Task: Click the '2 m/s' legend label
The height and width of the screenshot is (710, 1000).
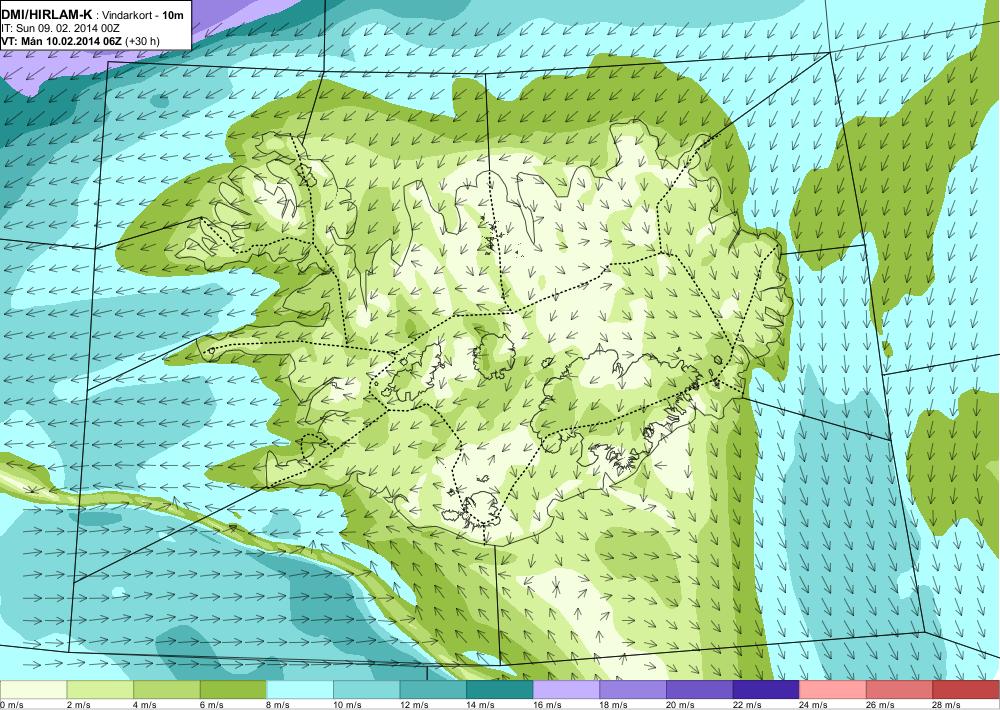Action: 78,705
